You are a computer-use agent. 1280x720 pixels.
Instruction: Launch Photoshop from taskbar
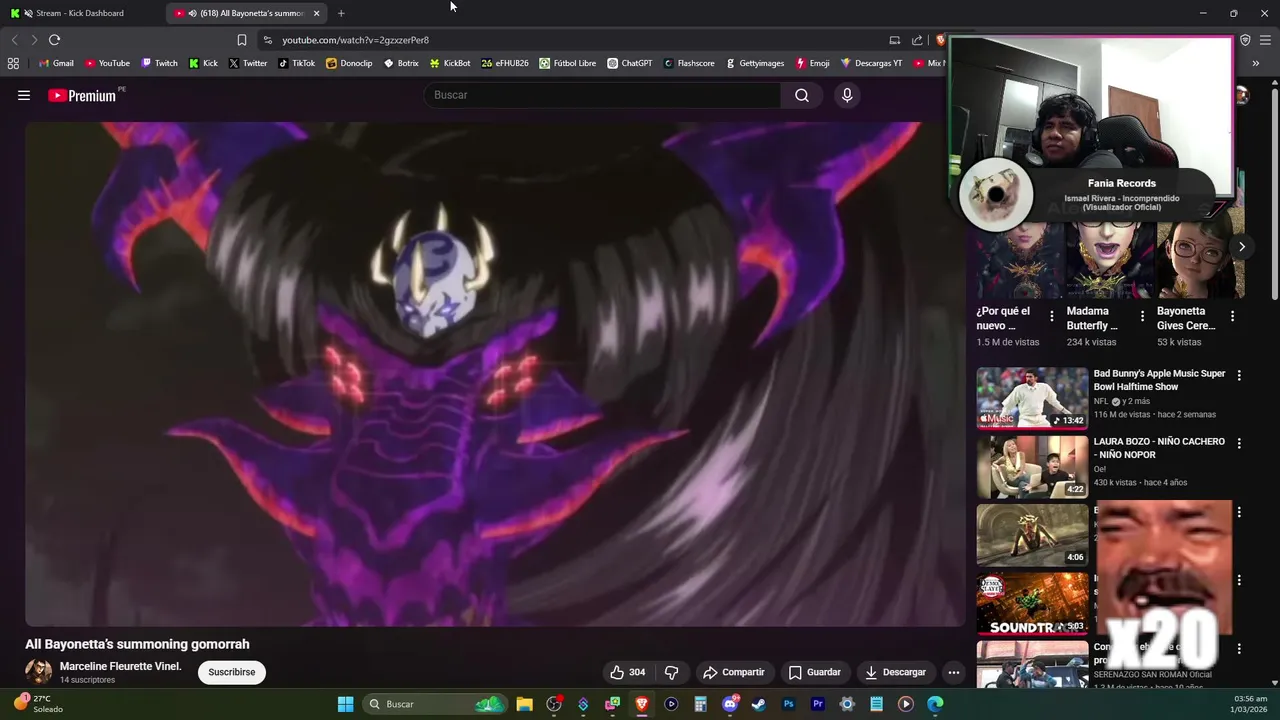(x=788, y=704)
